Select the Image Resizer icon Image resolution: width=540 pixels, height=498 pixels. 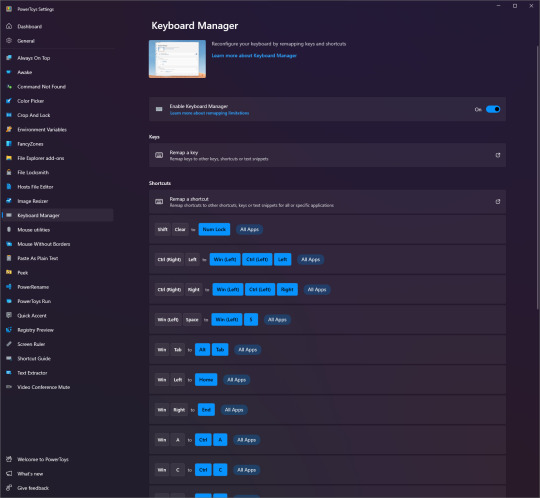coord(9,201)
